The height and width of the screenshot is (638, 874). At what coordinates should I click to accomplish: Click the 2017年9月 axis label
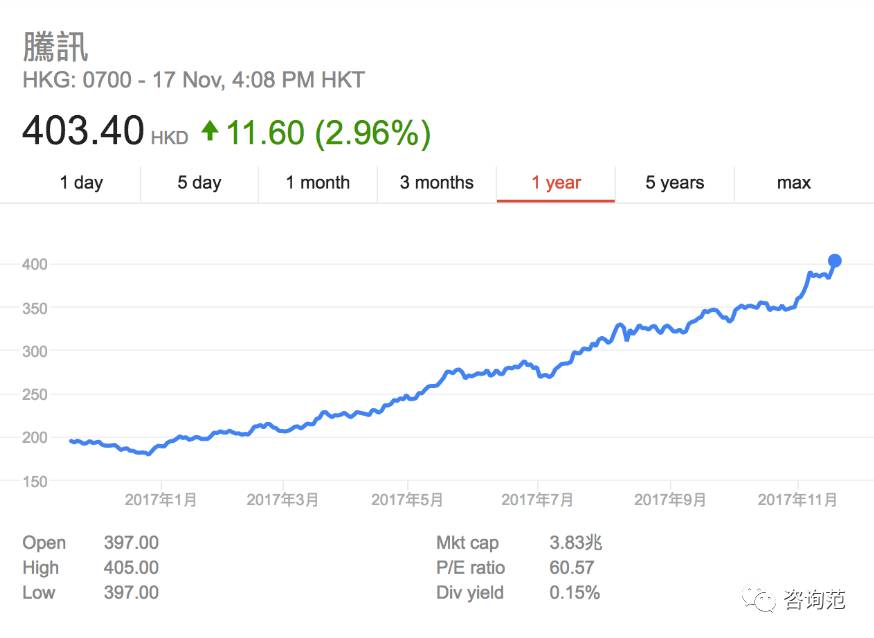point(670,499)
